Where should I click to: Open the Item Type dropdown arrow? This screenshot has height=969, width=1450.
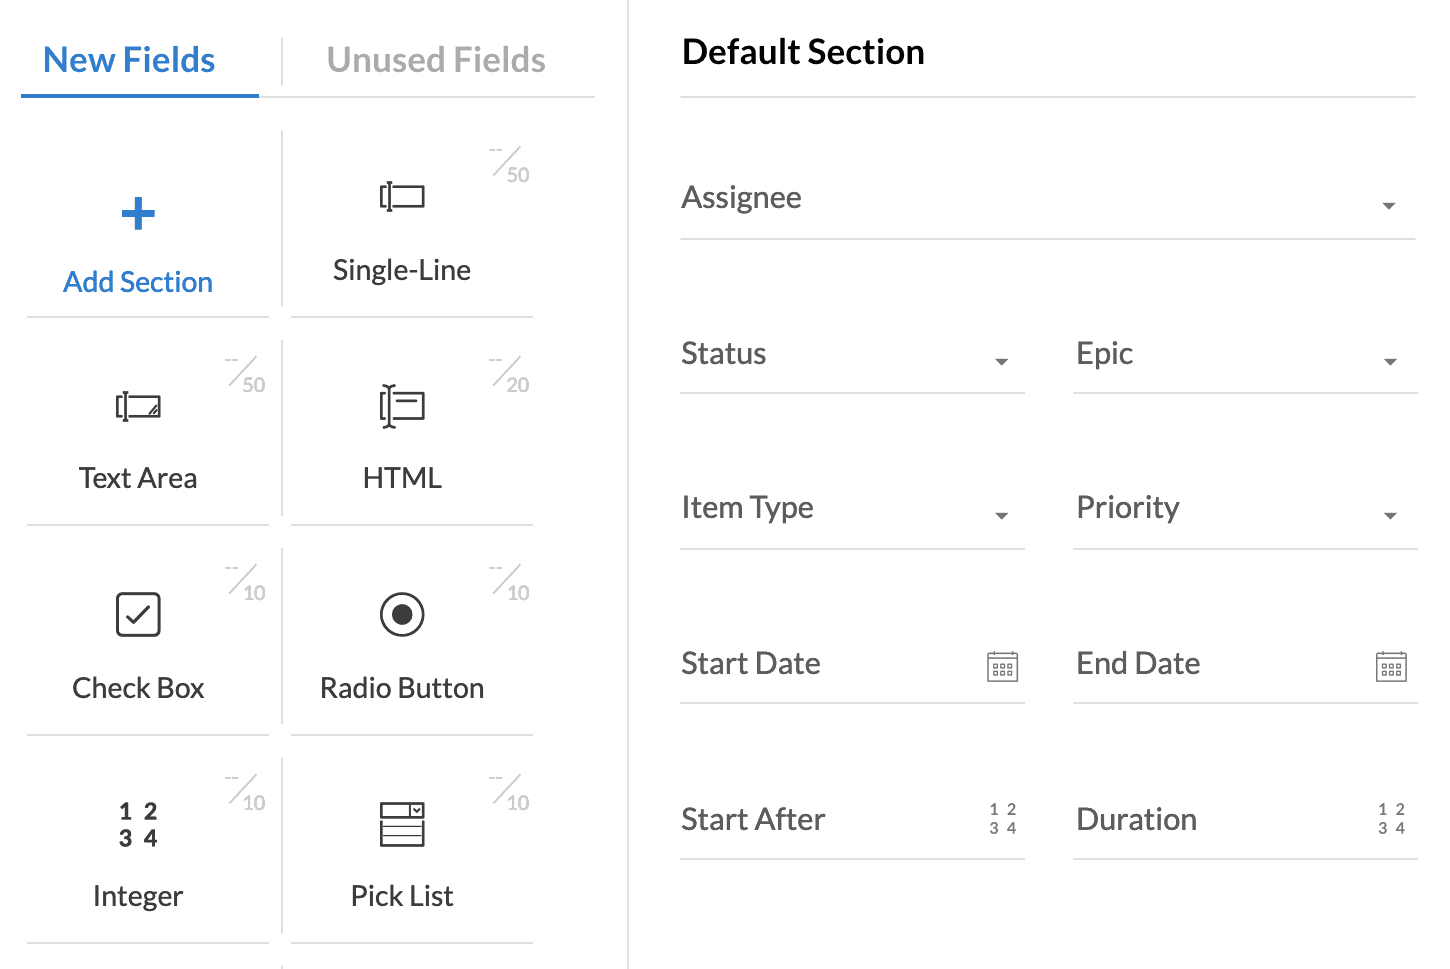(1001, 516)
